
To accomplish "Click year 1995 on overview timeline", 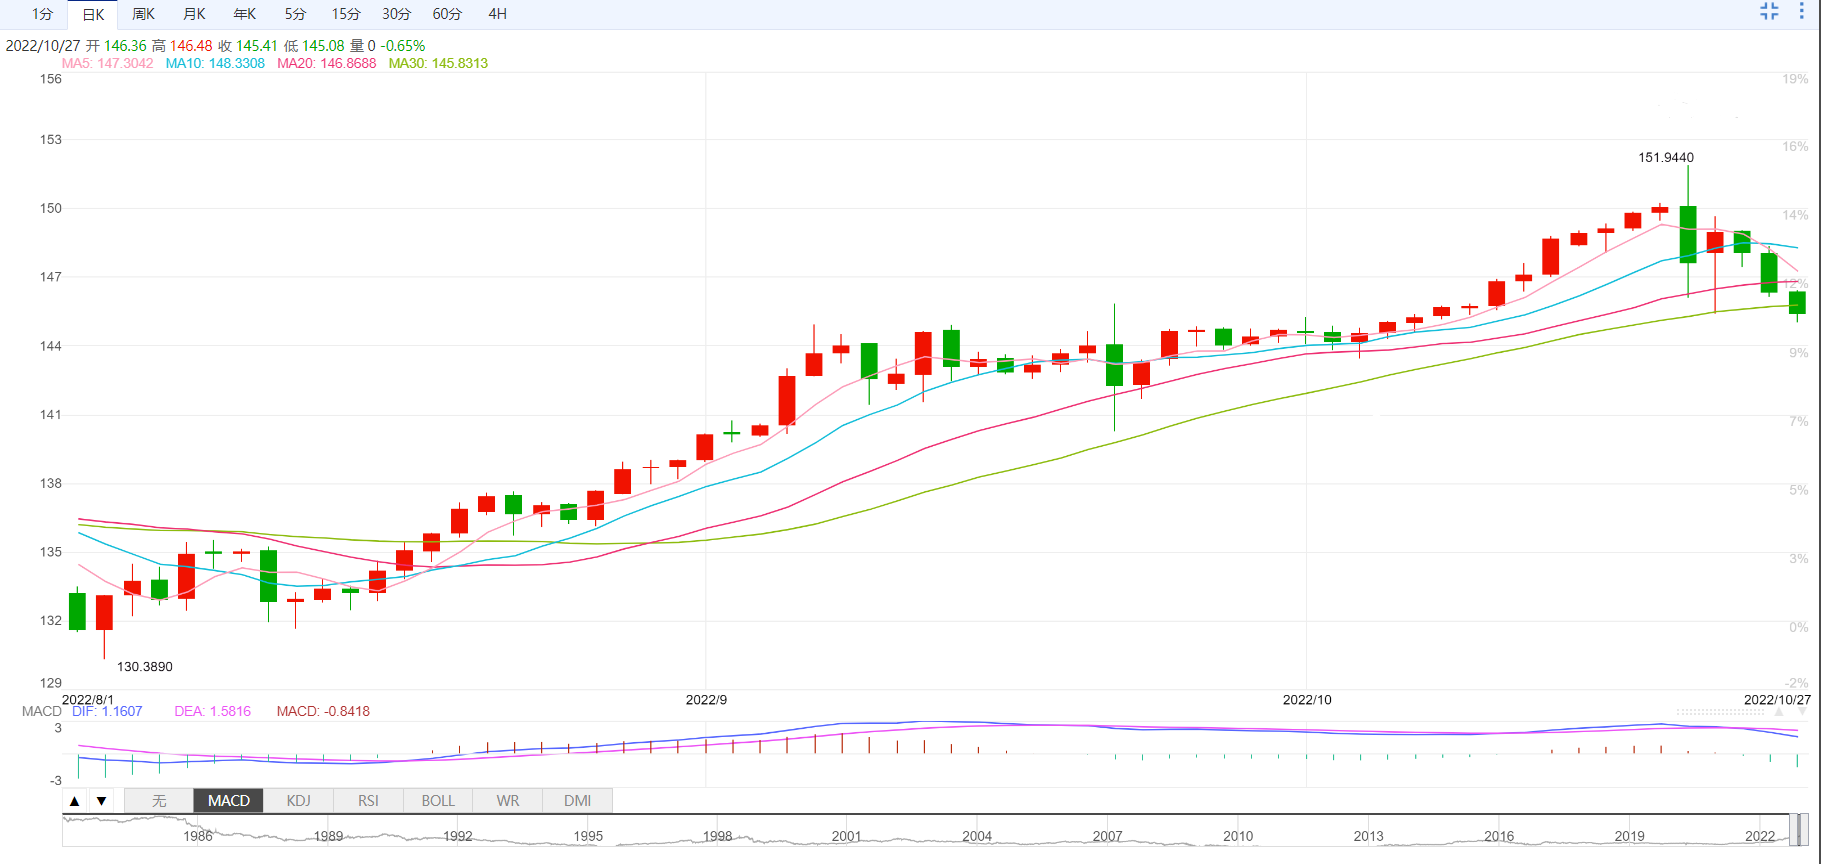I will 588,836.
